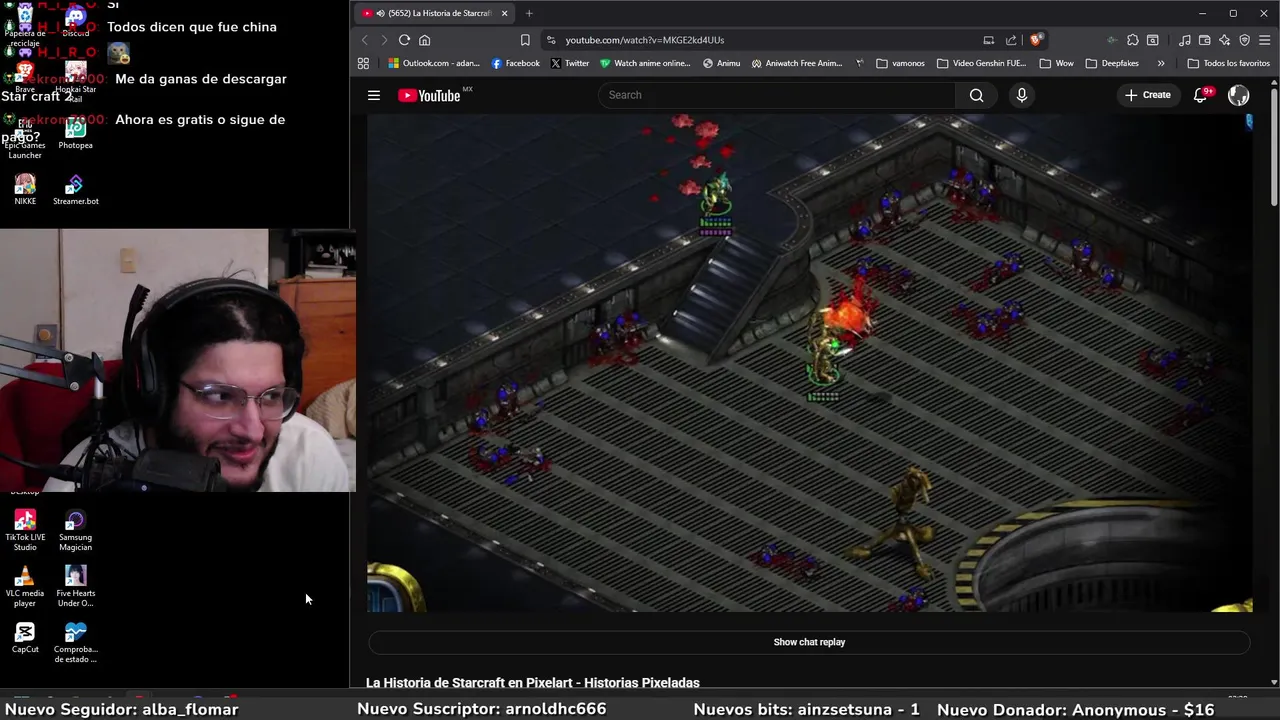The height and width of the screenshot is (720, 1280).
Task: Open the YouTube Create menu
Action: point(1147,95)
